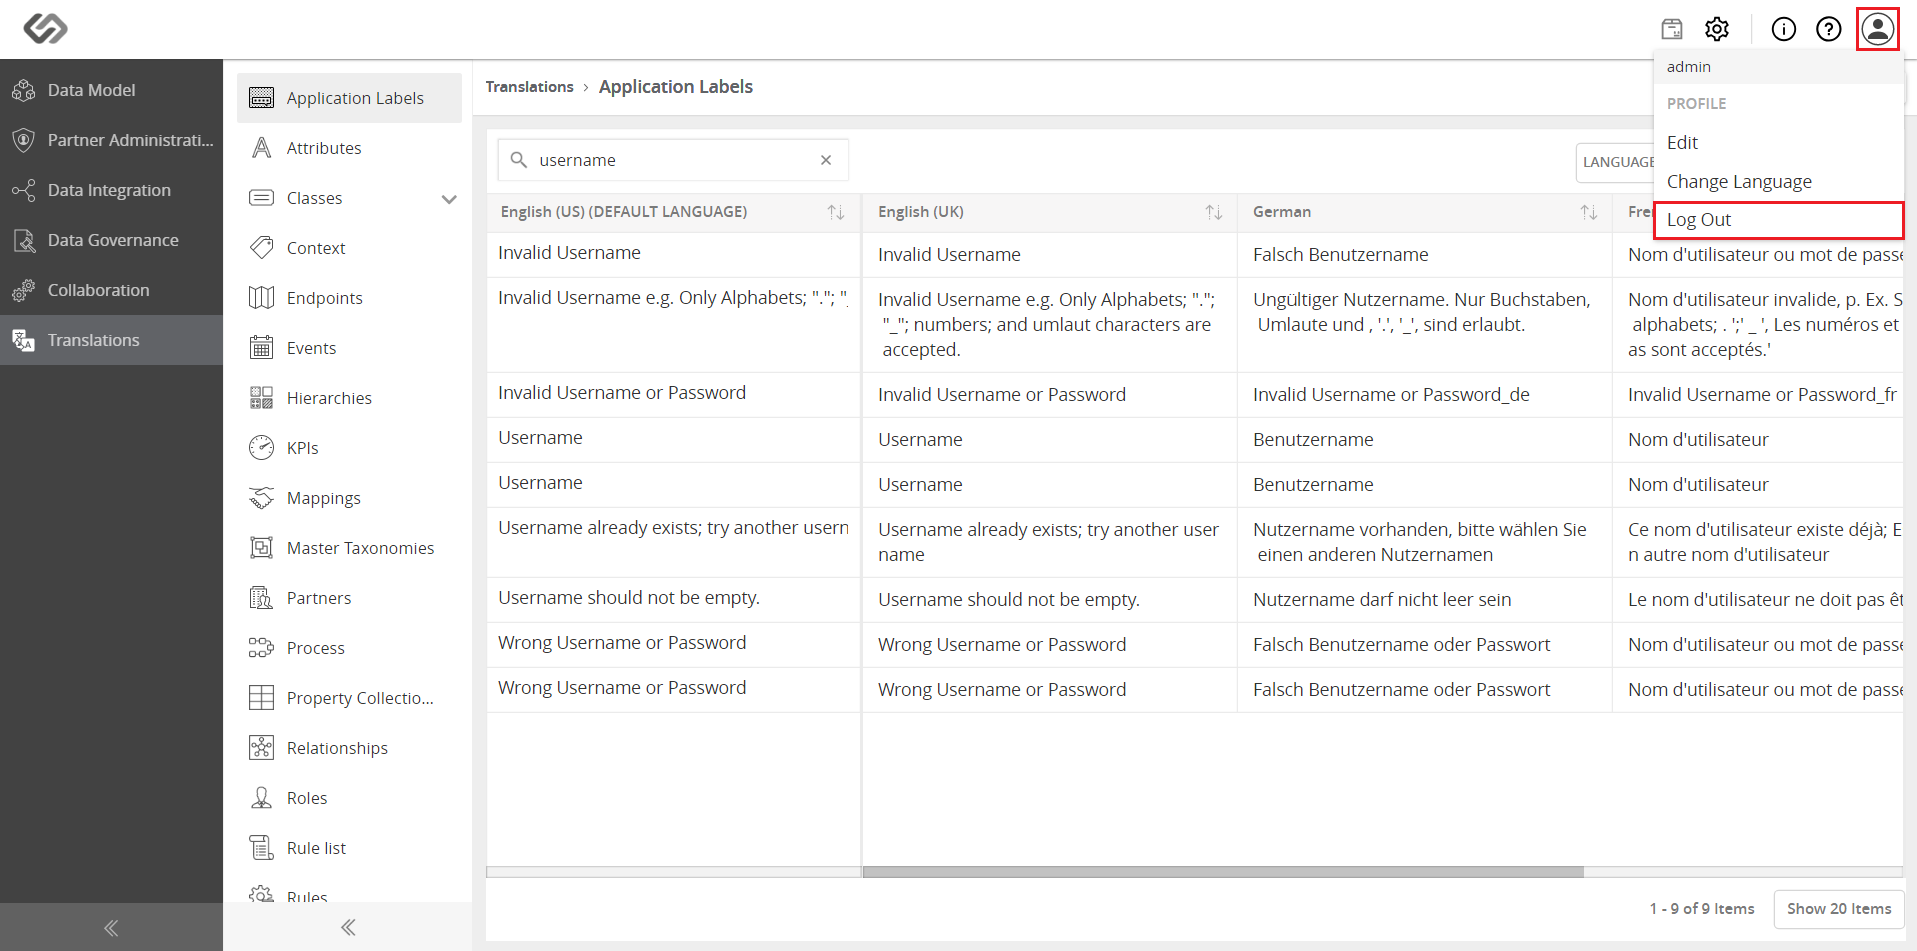This screenshot has width=1917, height=951.
Task: Click Translations breadcrumb link
Action: coord(530,87)
